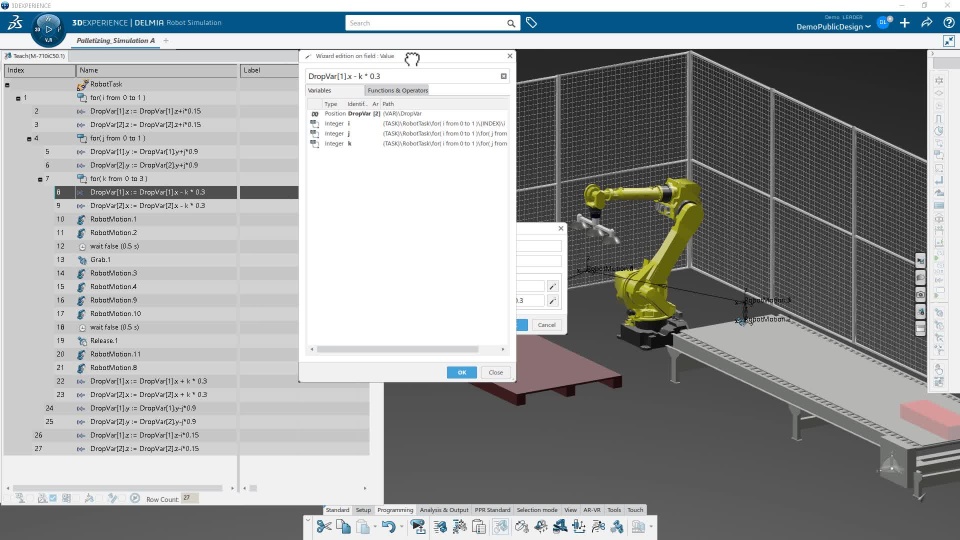Click the Cut scissors icon in bottom toolbar
This screenshot has width=960, height=540.
[x=324, y=526]
